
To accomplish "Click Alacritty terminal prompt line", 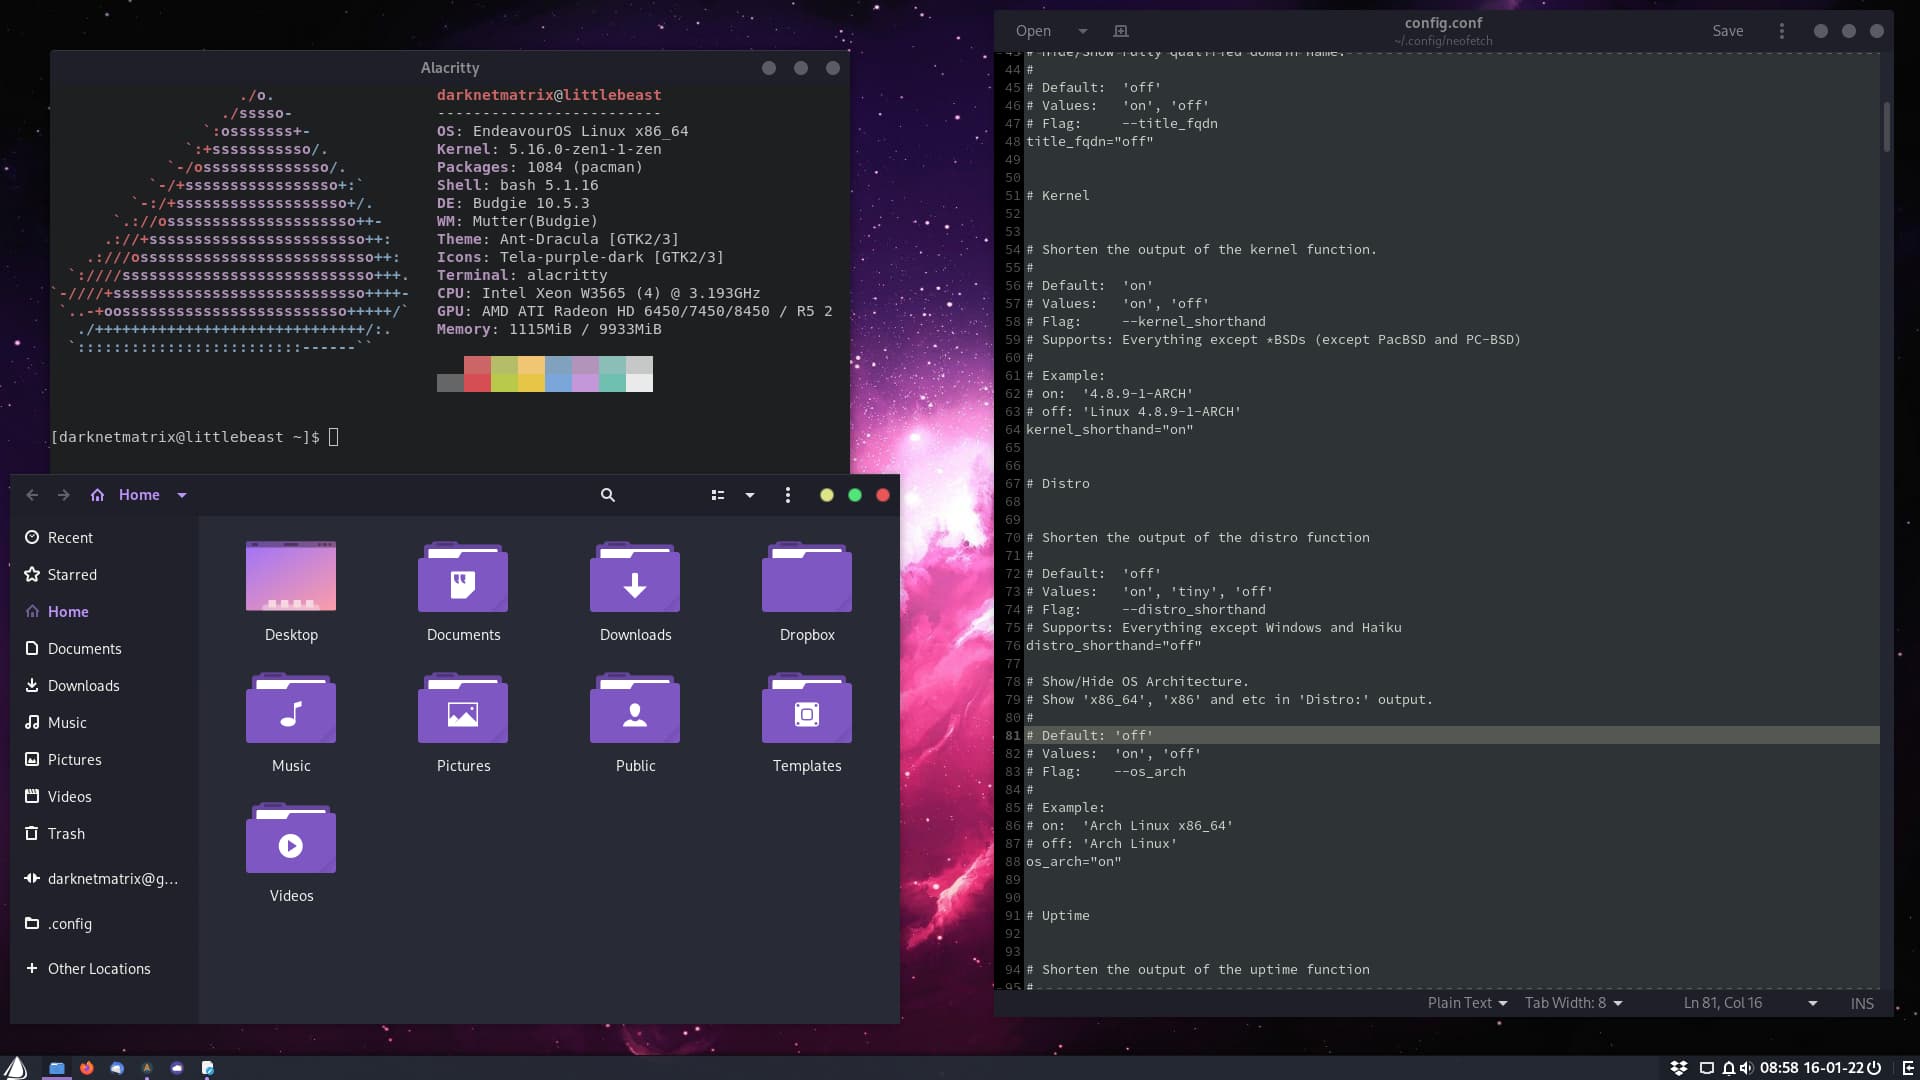I will (195, 437).
